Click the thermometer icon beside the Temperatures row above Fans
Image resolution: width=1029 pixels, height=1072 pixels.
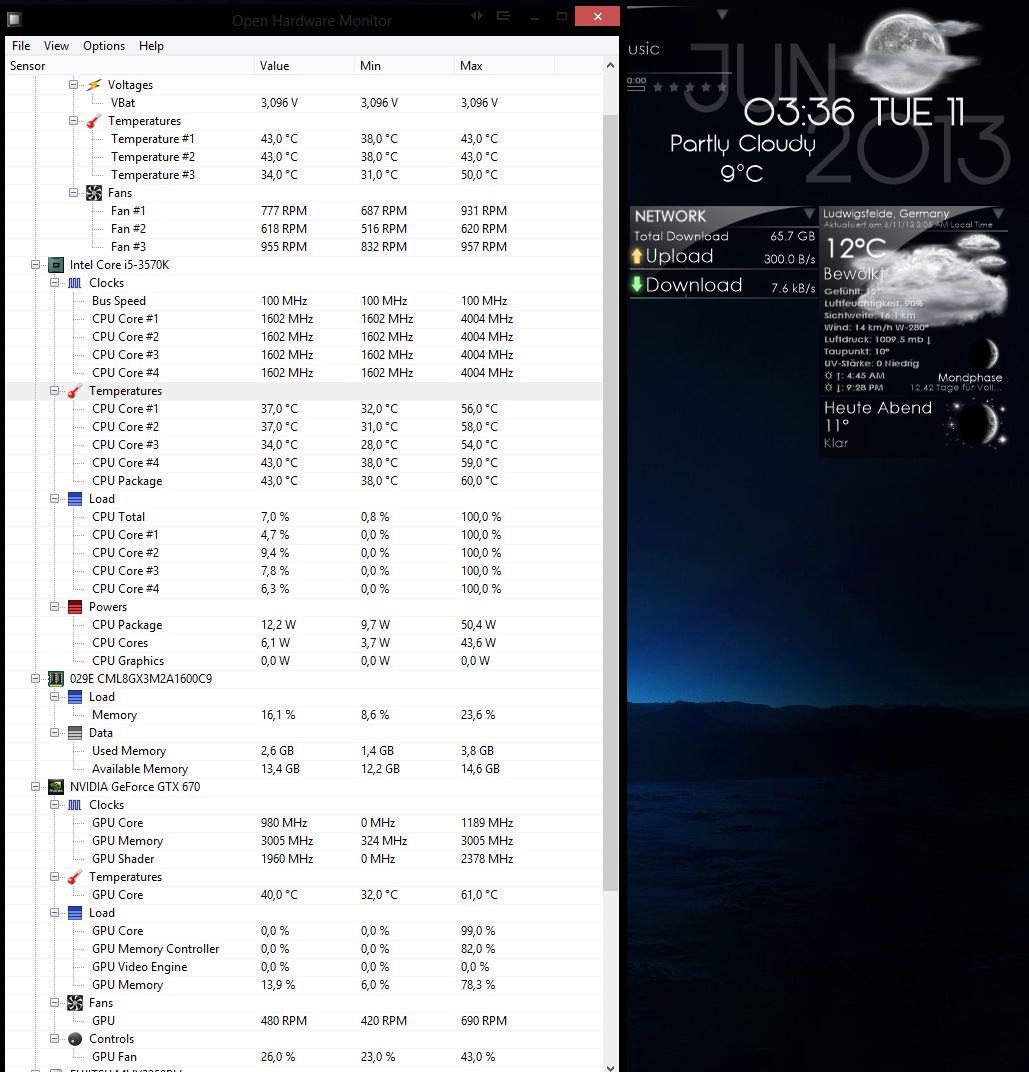[x=94, y=121]
